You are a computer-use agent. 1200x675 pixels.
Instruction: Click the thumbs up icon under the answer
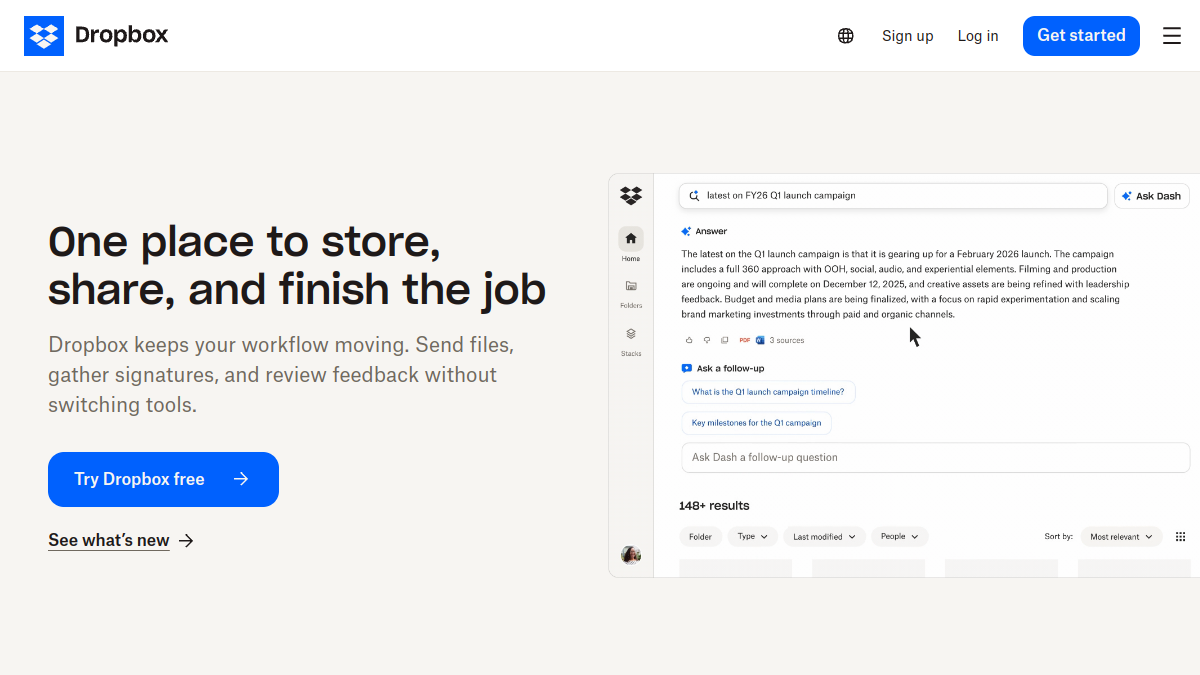688,340
